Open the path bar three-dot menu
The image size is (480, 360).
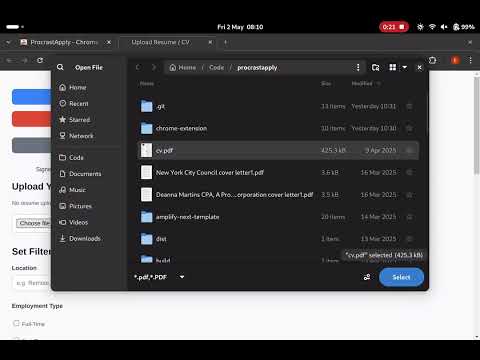point(358,68)
